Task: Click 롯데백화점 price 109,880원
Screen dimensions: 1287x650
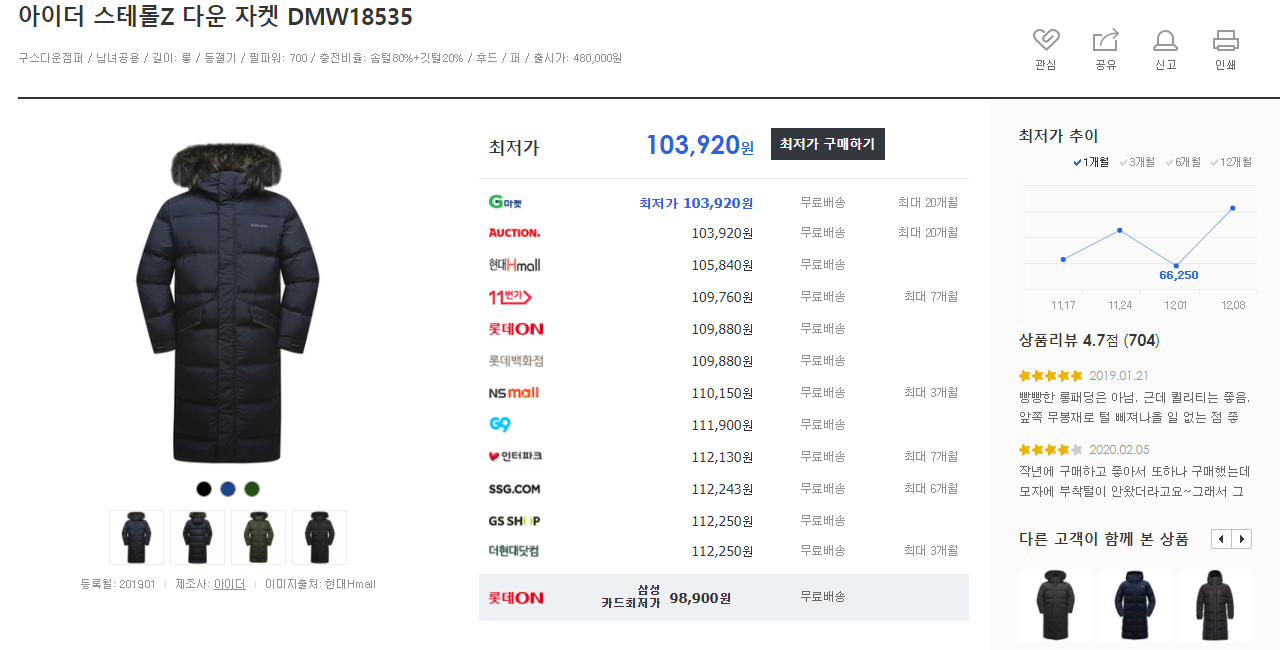Action: pos(722,361)
